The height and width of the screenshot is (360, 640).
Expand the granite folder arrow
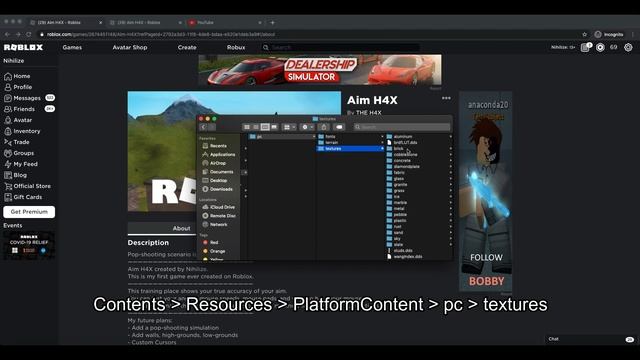click(451, 184)
